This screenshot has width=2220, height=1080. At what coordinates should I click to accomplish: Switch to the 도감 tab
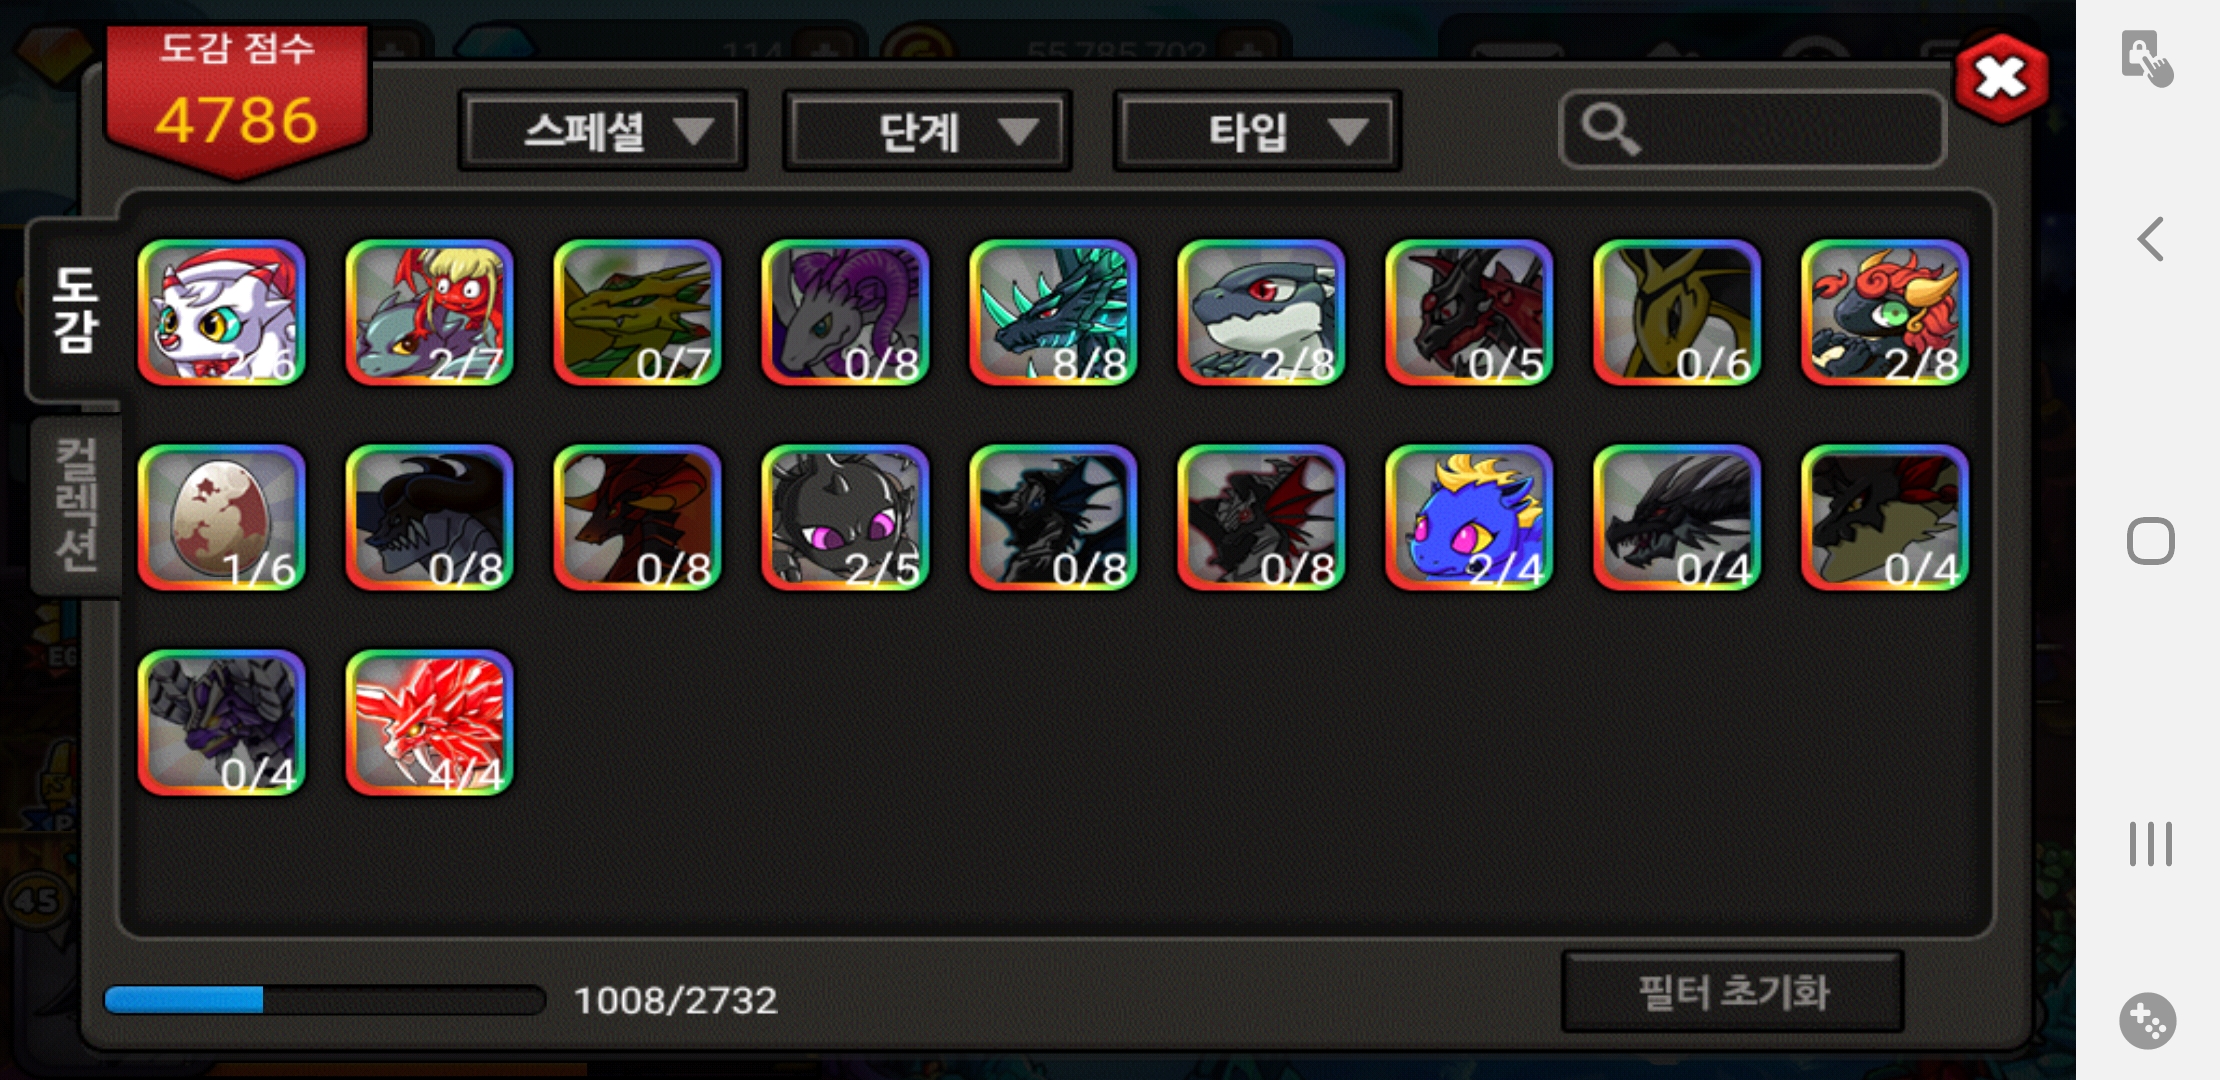pos(75,310)
